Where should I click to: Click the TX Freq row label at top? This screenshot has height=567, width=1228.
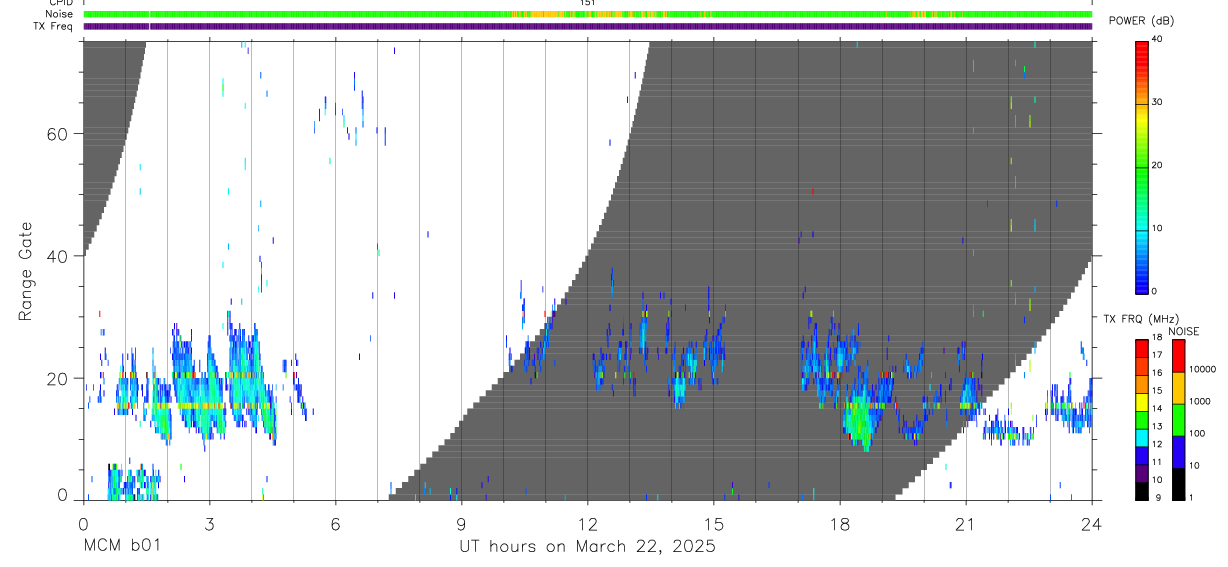click(x=54, y=26)
